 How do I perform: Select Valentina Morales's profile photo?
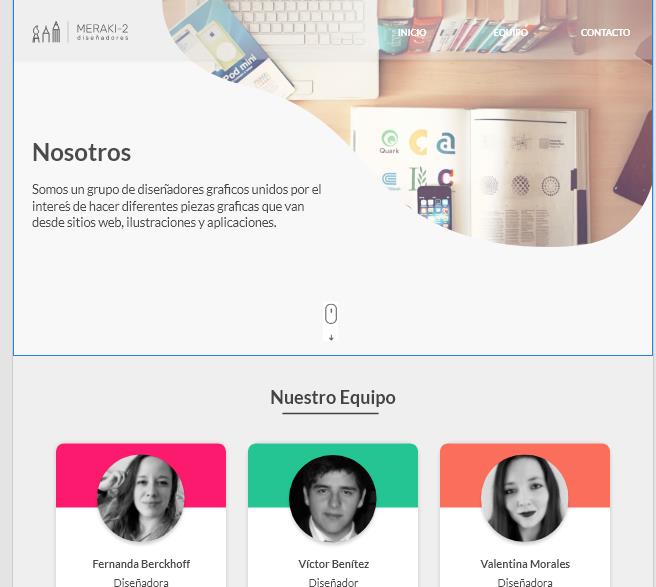click(x=525, y=498)
